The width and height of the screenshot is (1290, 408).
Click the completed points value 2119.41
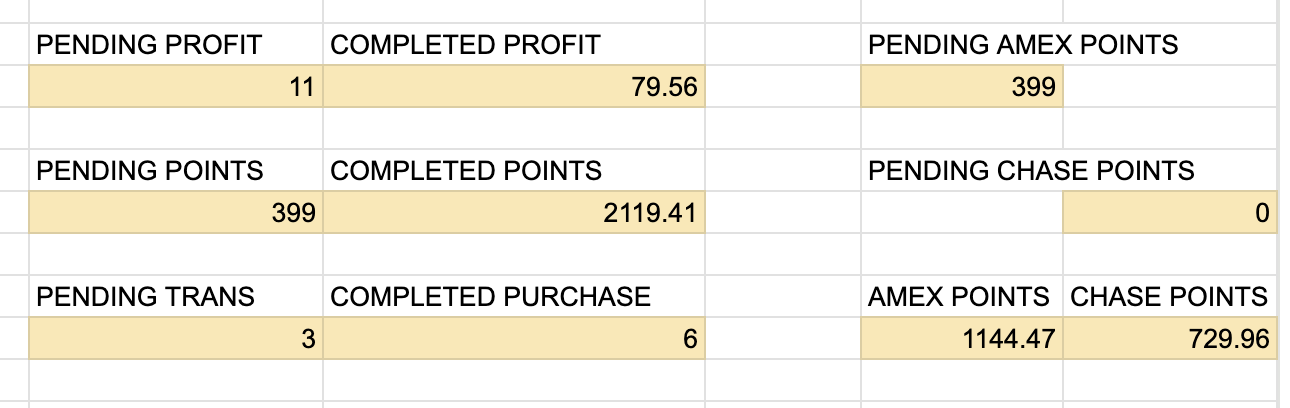(x=513, y=213)
